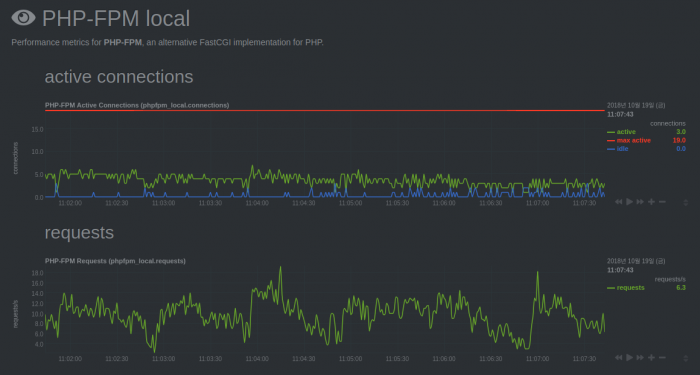Click the 'PHP-FPM Requests (phpfpm_local.requests)' chart title

click(x=115, y=261)
